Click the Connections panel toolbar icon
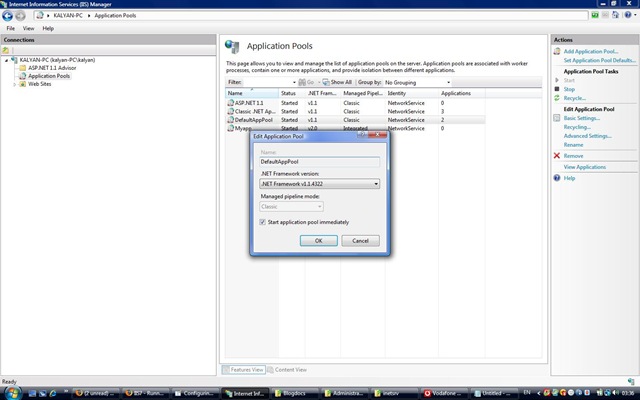This screenshot has width=640, height=400. point(6,50)
